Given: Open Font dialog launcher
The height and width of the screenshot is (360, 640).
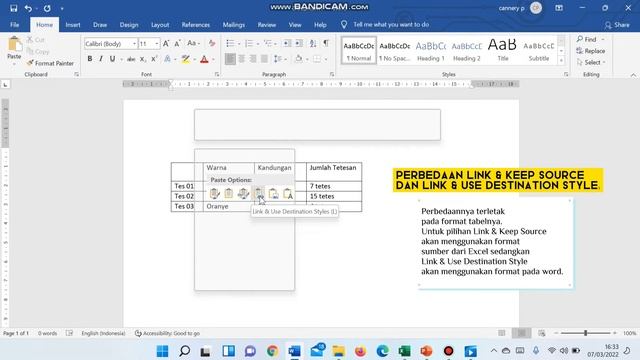Looking at the screenshot, I should (x=217, y=74).
